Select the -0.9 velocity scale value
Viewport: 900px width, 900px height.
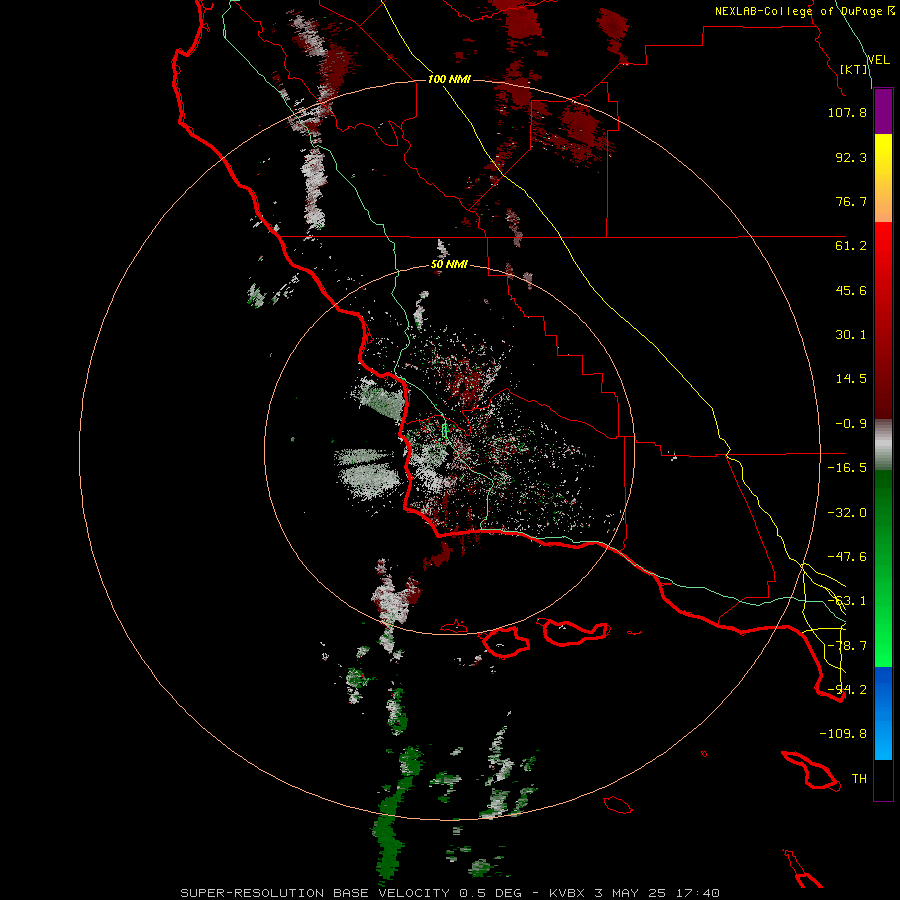click(x=851, y=424)
